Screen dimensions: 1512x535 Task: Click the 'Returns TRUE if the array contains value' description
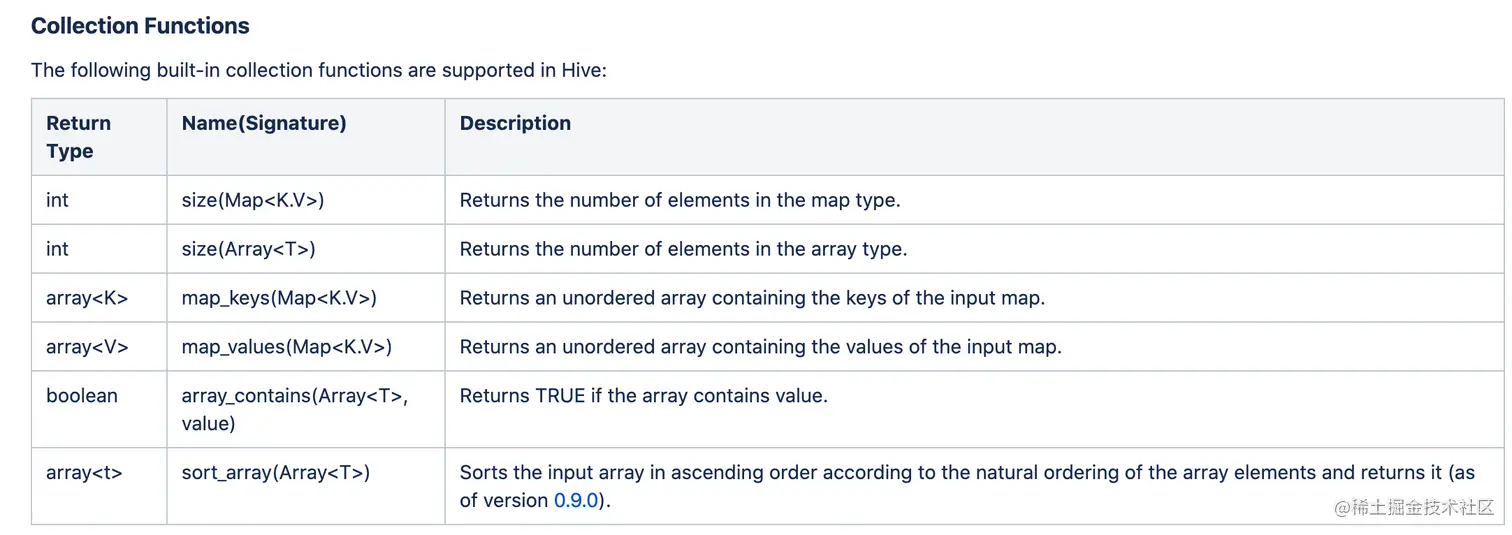click(643, 396)
